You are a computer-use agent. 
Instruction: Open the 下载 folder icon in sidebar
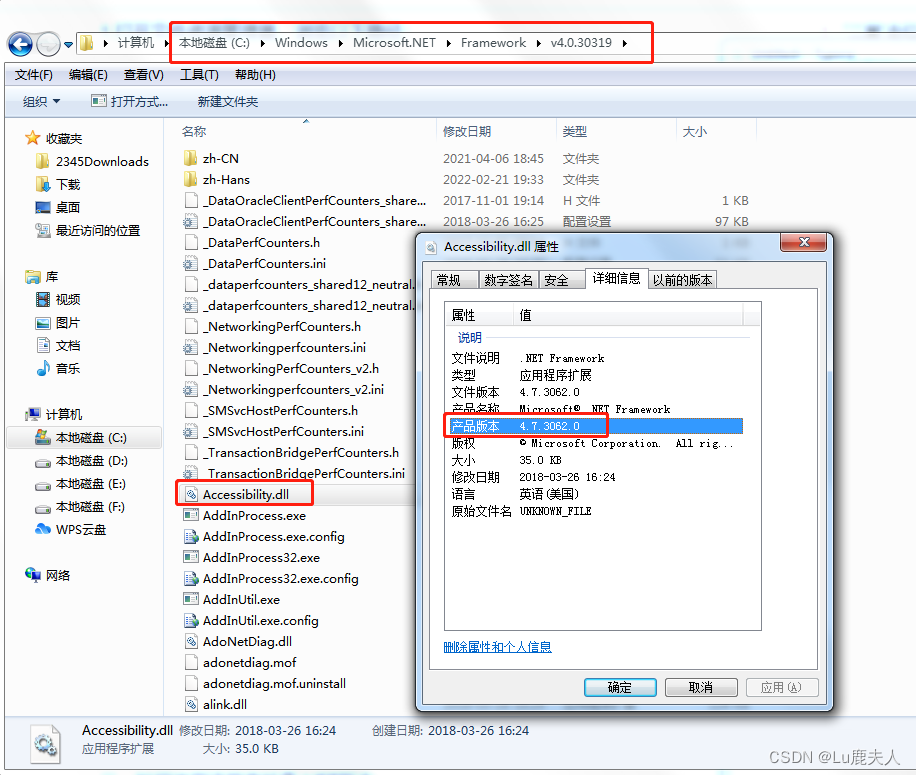pos(43,185)
